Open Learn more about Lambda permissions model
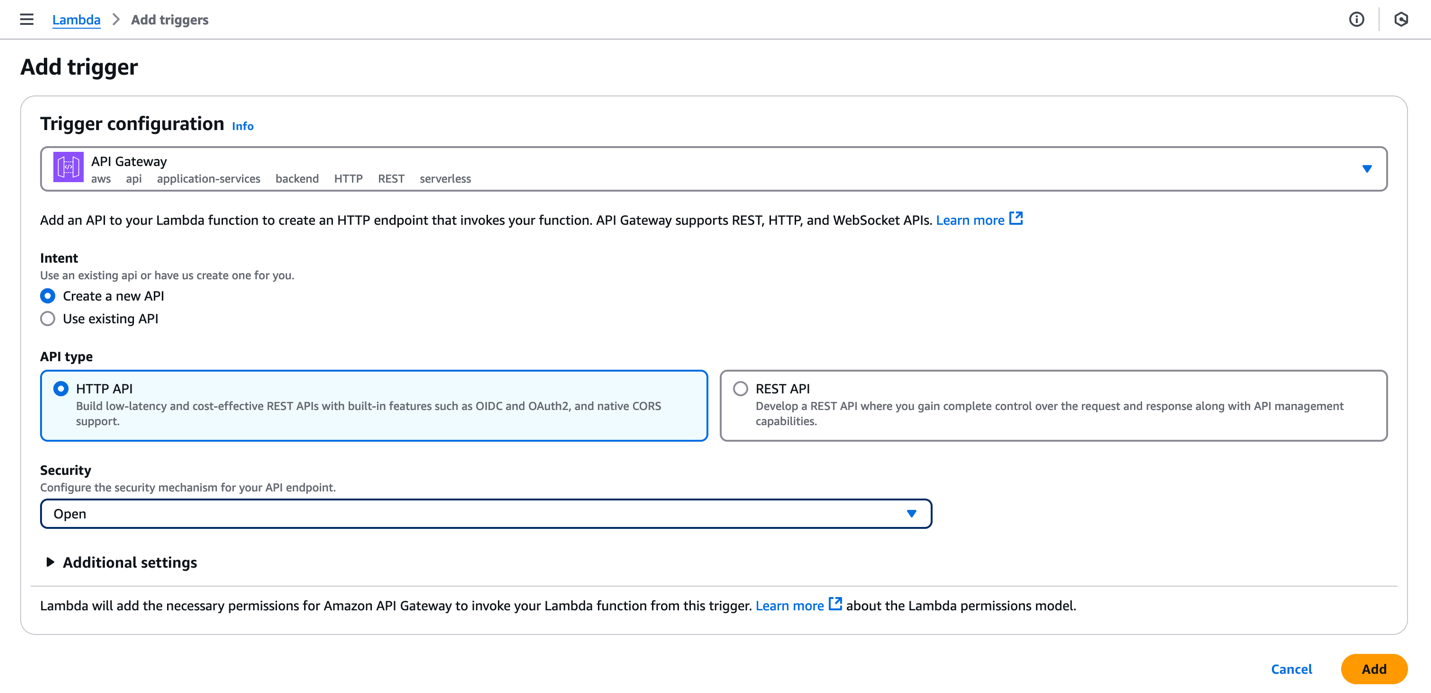The height and width of the screenshot is (693, 1431). click(x=789, y=606)
